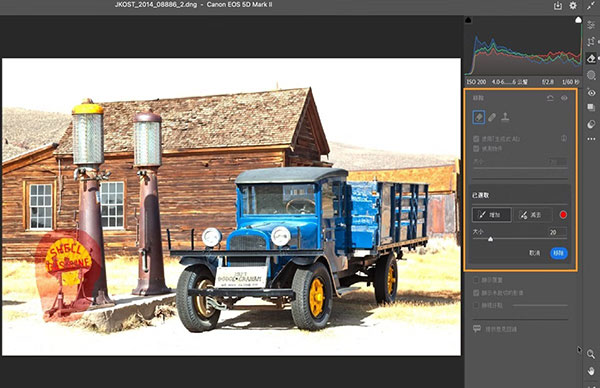Open Camera Raw preferences via the gear icon

573,5
